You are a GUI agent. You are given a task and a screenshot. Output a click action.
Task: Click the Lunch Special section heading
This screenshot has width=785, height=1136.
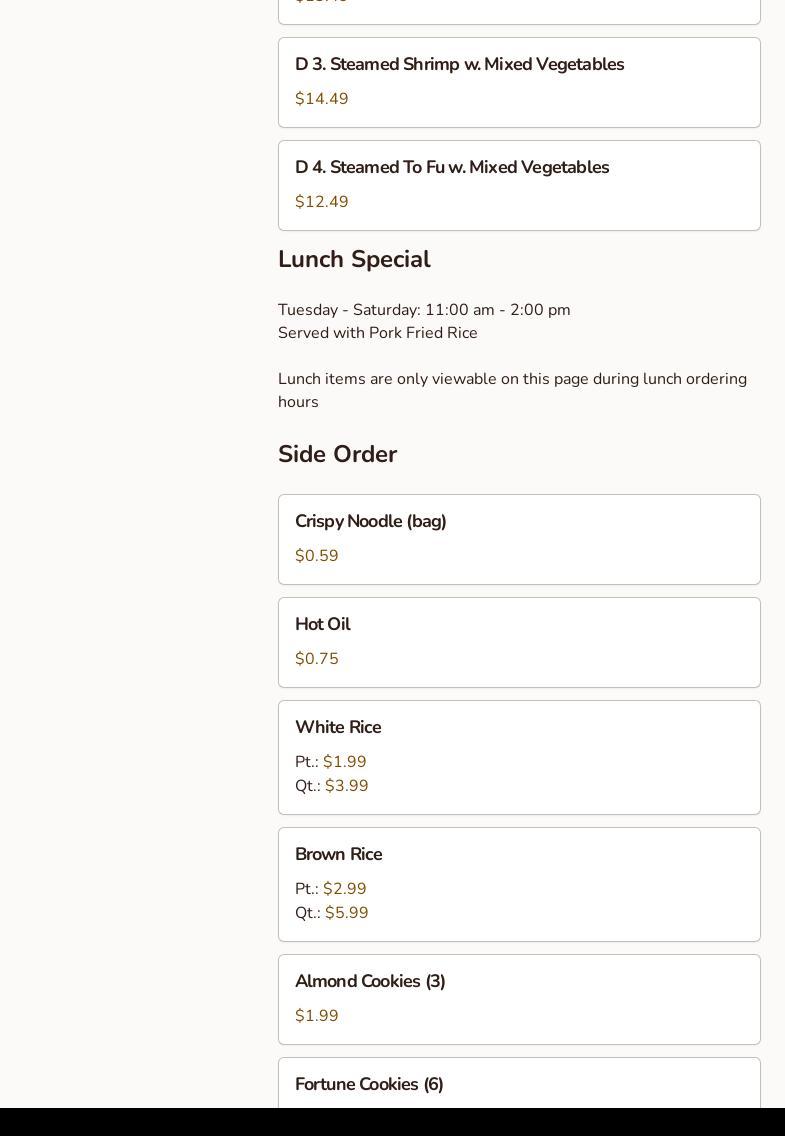point(354,260)
